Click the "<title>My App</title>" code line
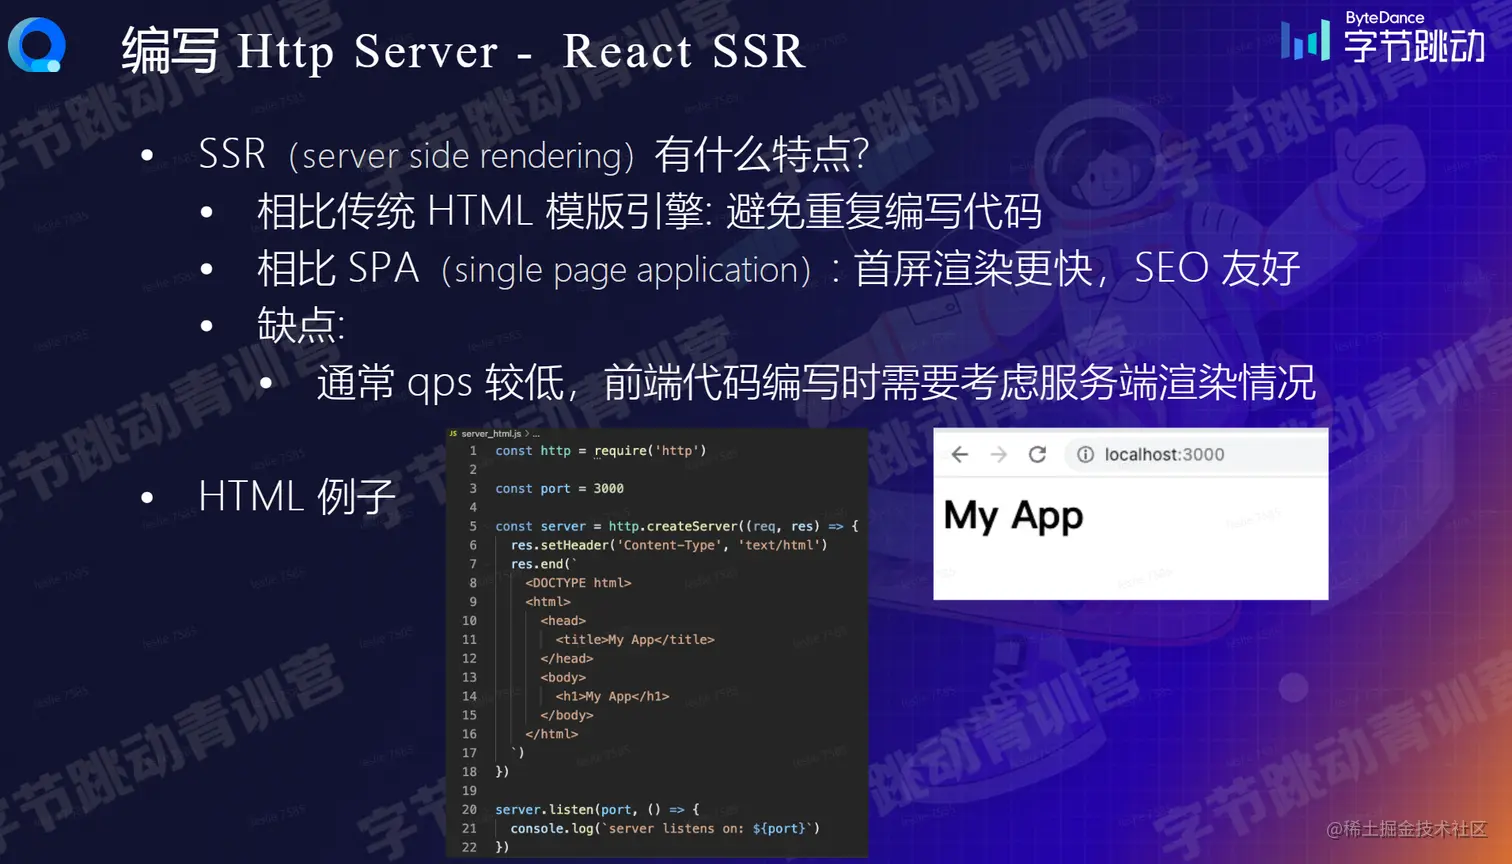1512x864 pixels. tap(635, 640)
